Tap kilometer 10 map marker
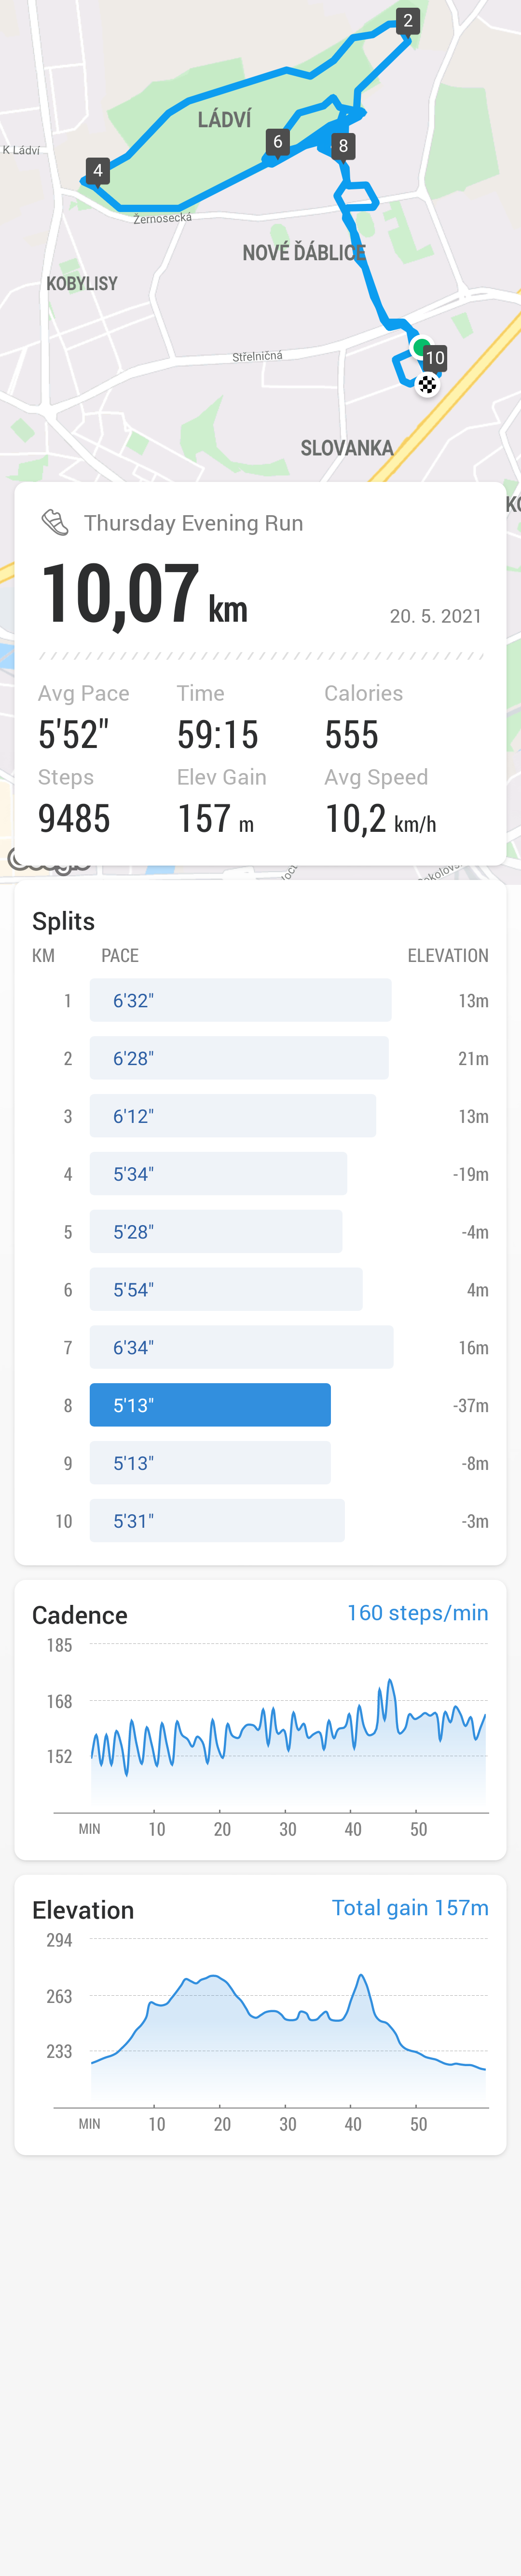The width and height of the screenshot is (521, 2576). coord(434,358)
